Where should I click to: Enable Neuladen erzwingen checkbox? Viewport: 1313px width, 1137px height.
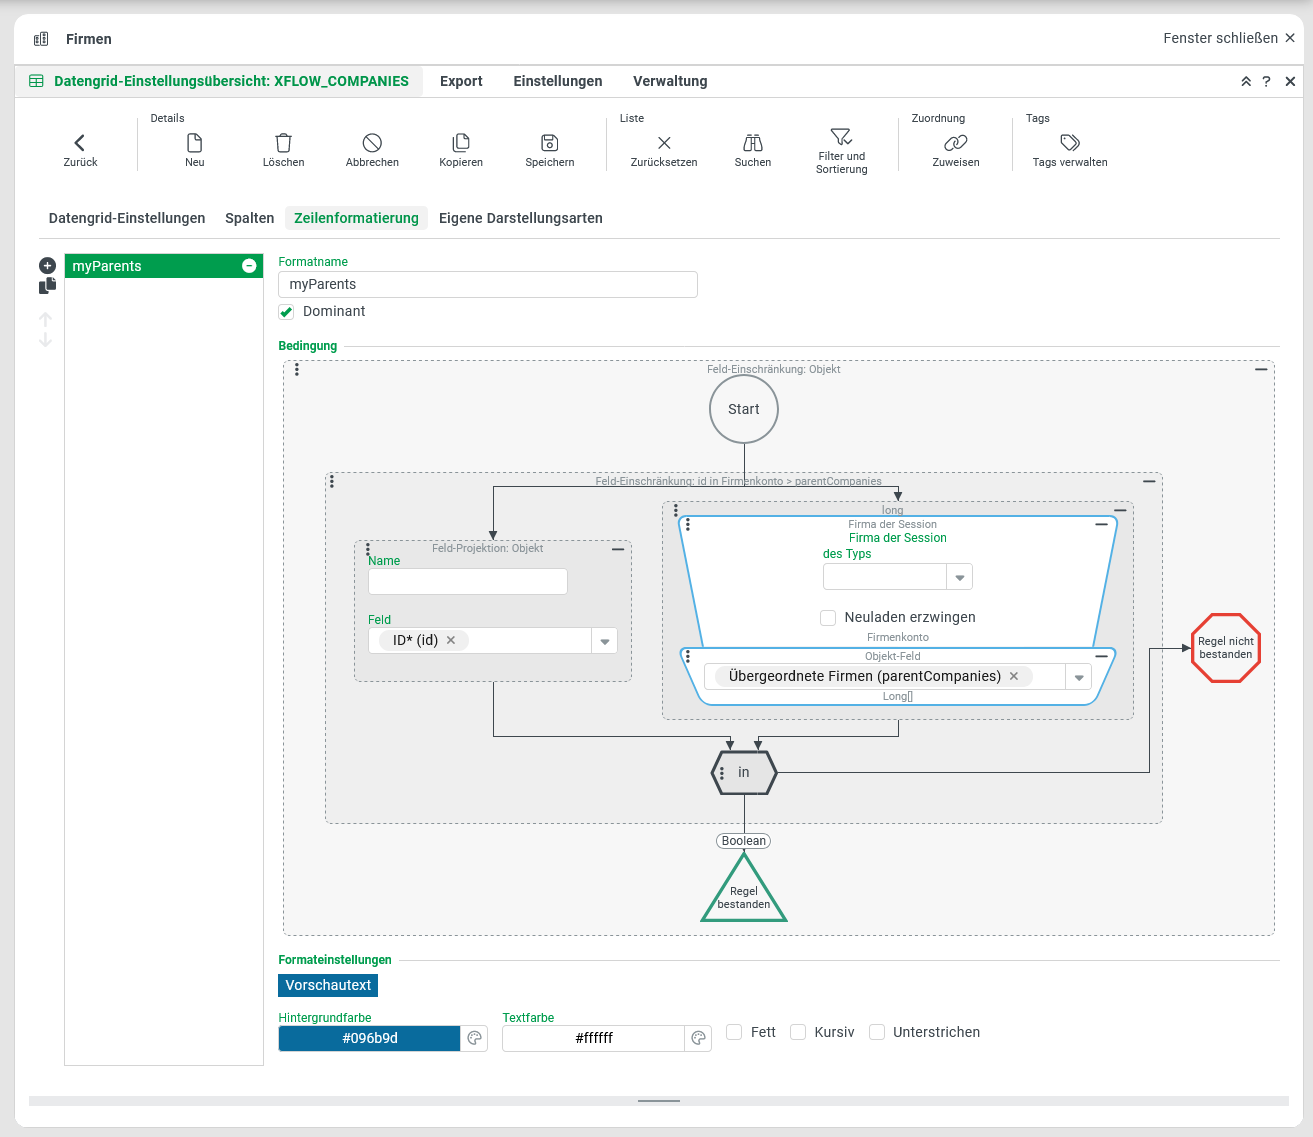click(828, 618)
